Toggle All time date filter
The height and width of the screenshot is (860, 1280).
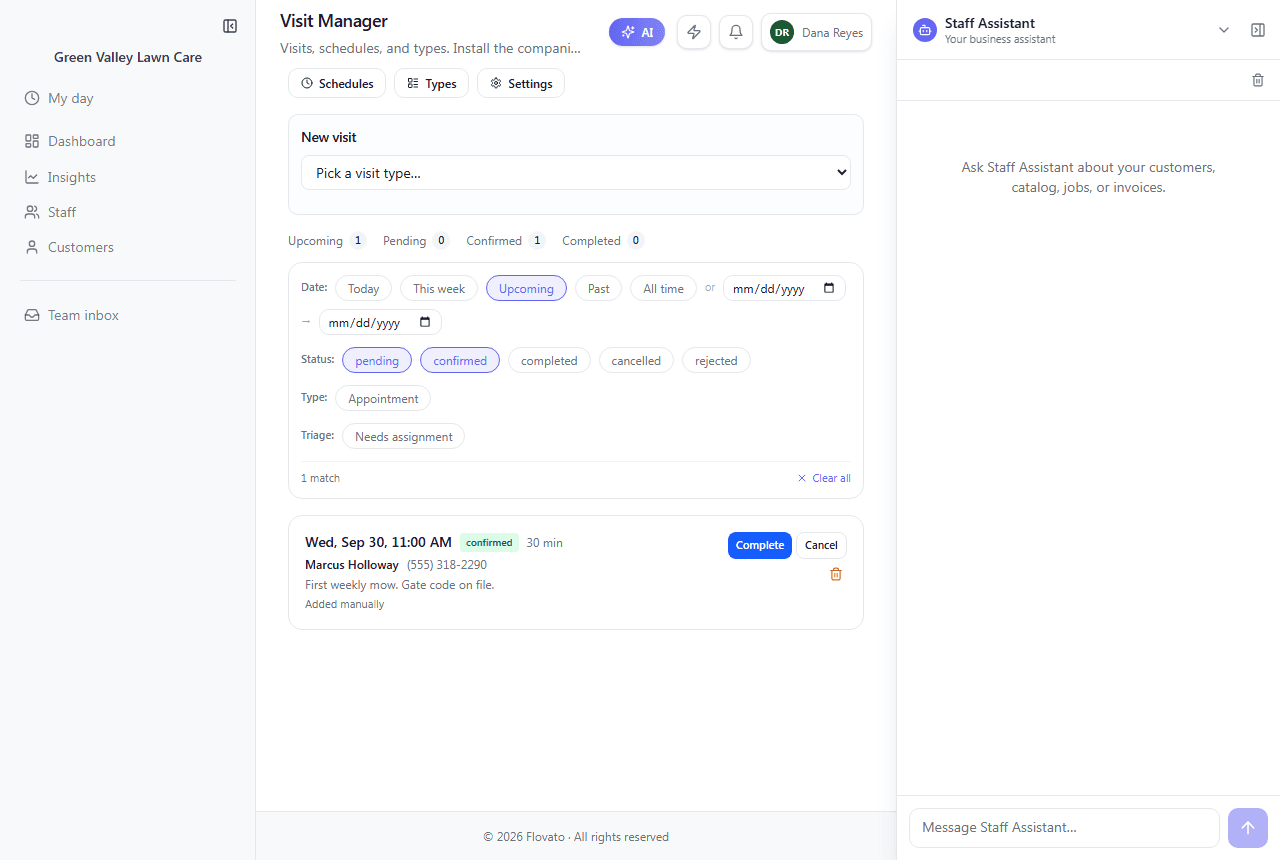tap(663, 288)
